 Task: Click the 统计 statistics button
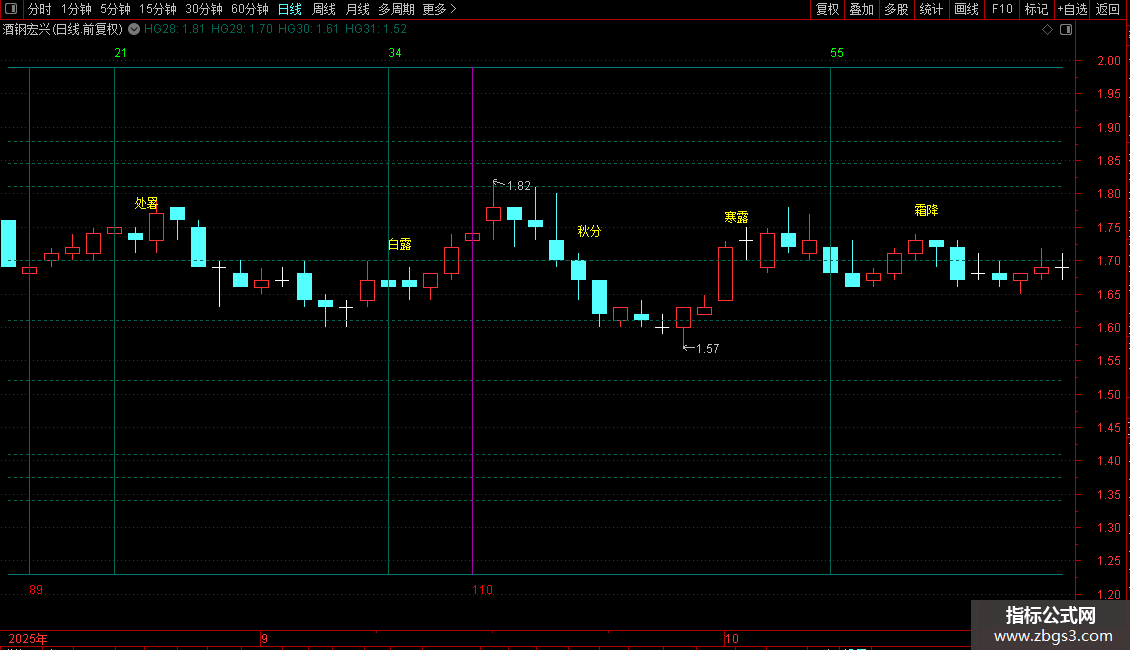point(931,9)
